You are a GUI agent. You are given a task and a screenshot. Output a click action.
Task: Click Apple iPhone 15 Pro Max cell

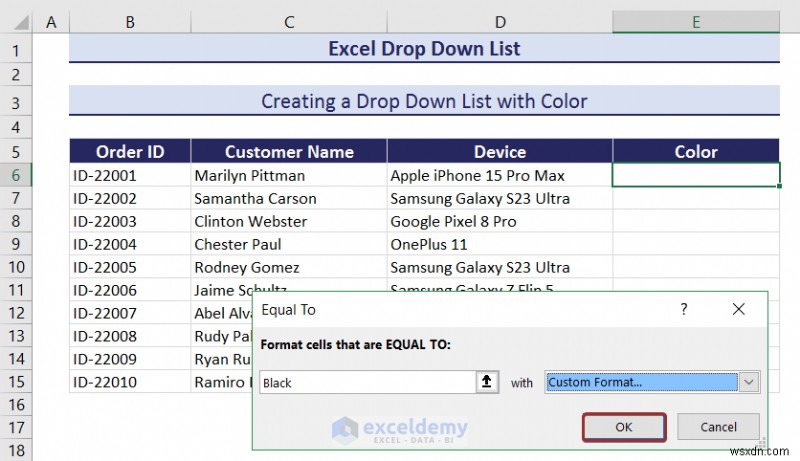[500, 175]
